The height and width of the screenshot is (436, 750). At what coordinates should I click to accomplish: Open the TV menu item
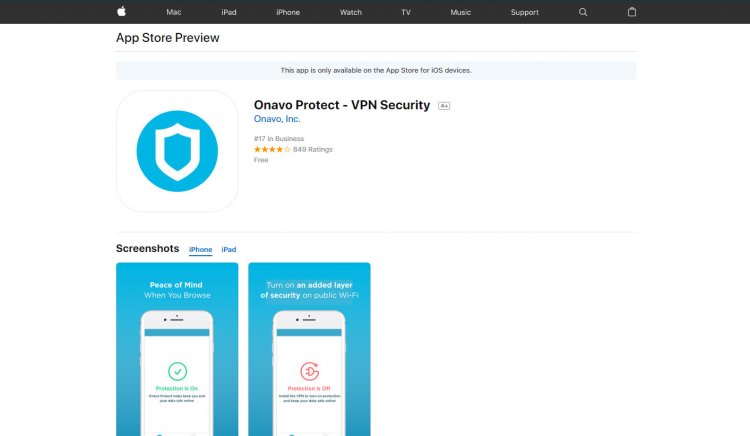[x=406, y=12]
